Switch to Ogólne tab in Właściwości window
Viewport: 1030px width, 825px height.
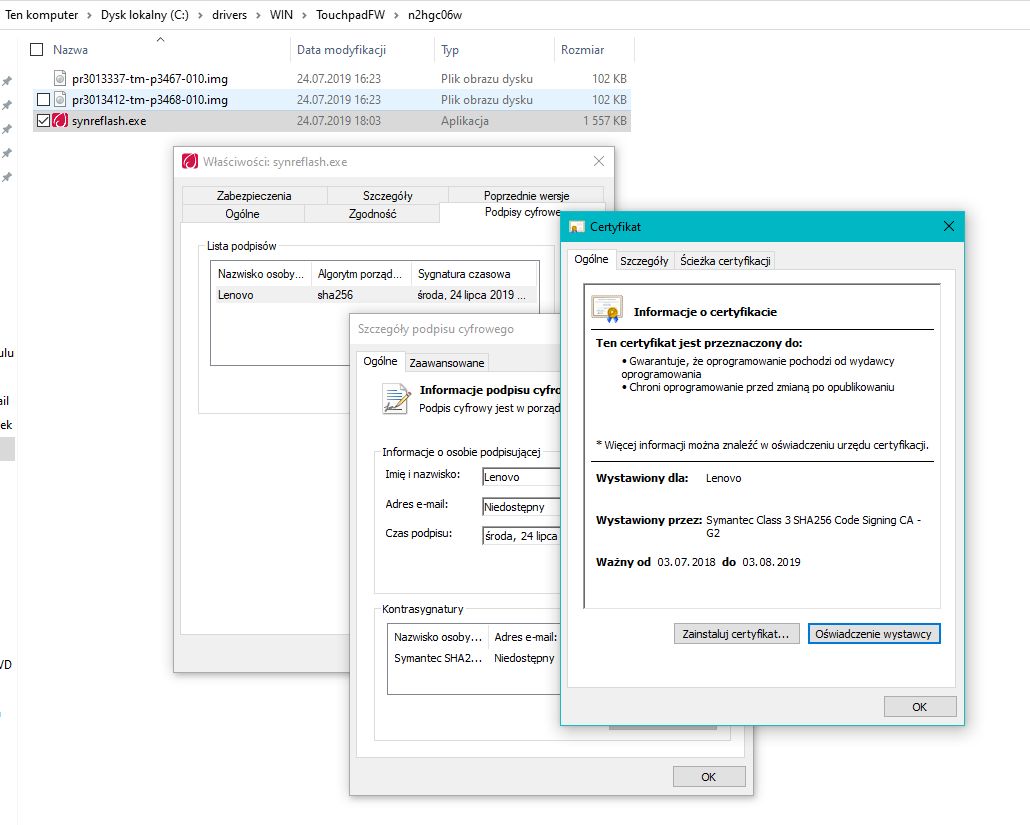242,213
